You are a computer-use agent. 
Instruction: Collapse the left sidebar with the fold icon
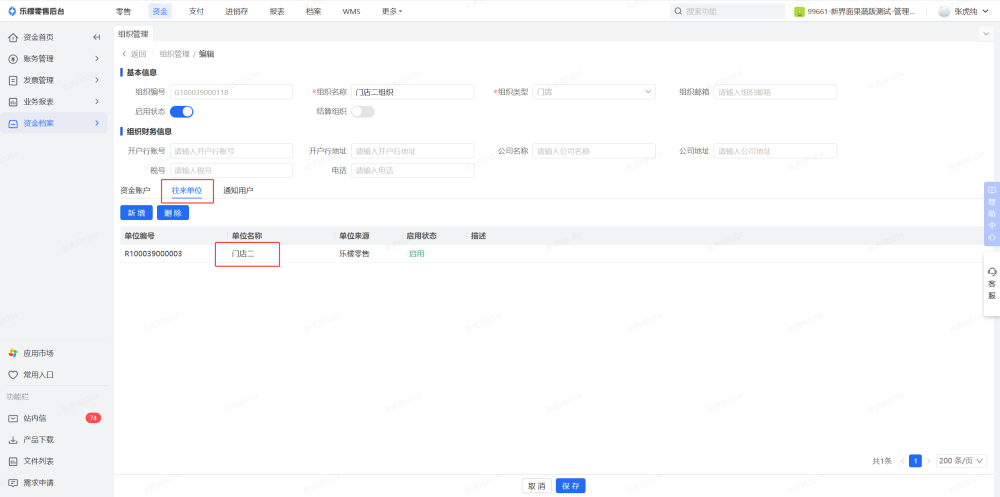click(97, 37)
